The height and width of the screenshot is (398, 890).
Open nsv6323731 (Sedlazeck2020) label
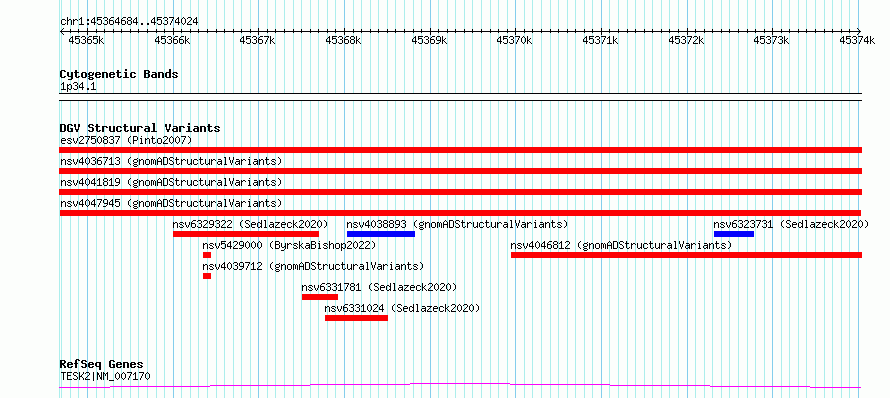pos(791,224)
